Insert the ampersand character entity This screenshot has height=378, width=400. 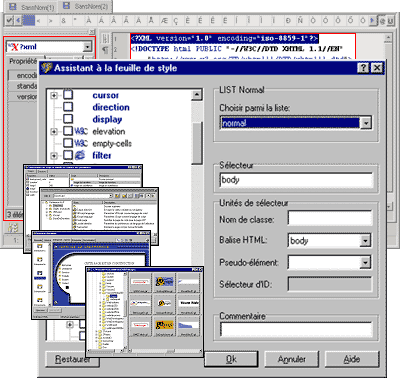click(x=63, y=21)
